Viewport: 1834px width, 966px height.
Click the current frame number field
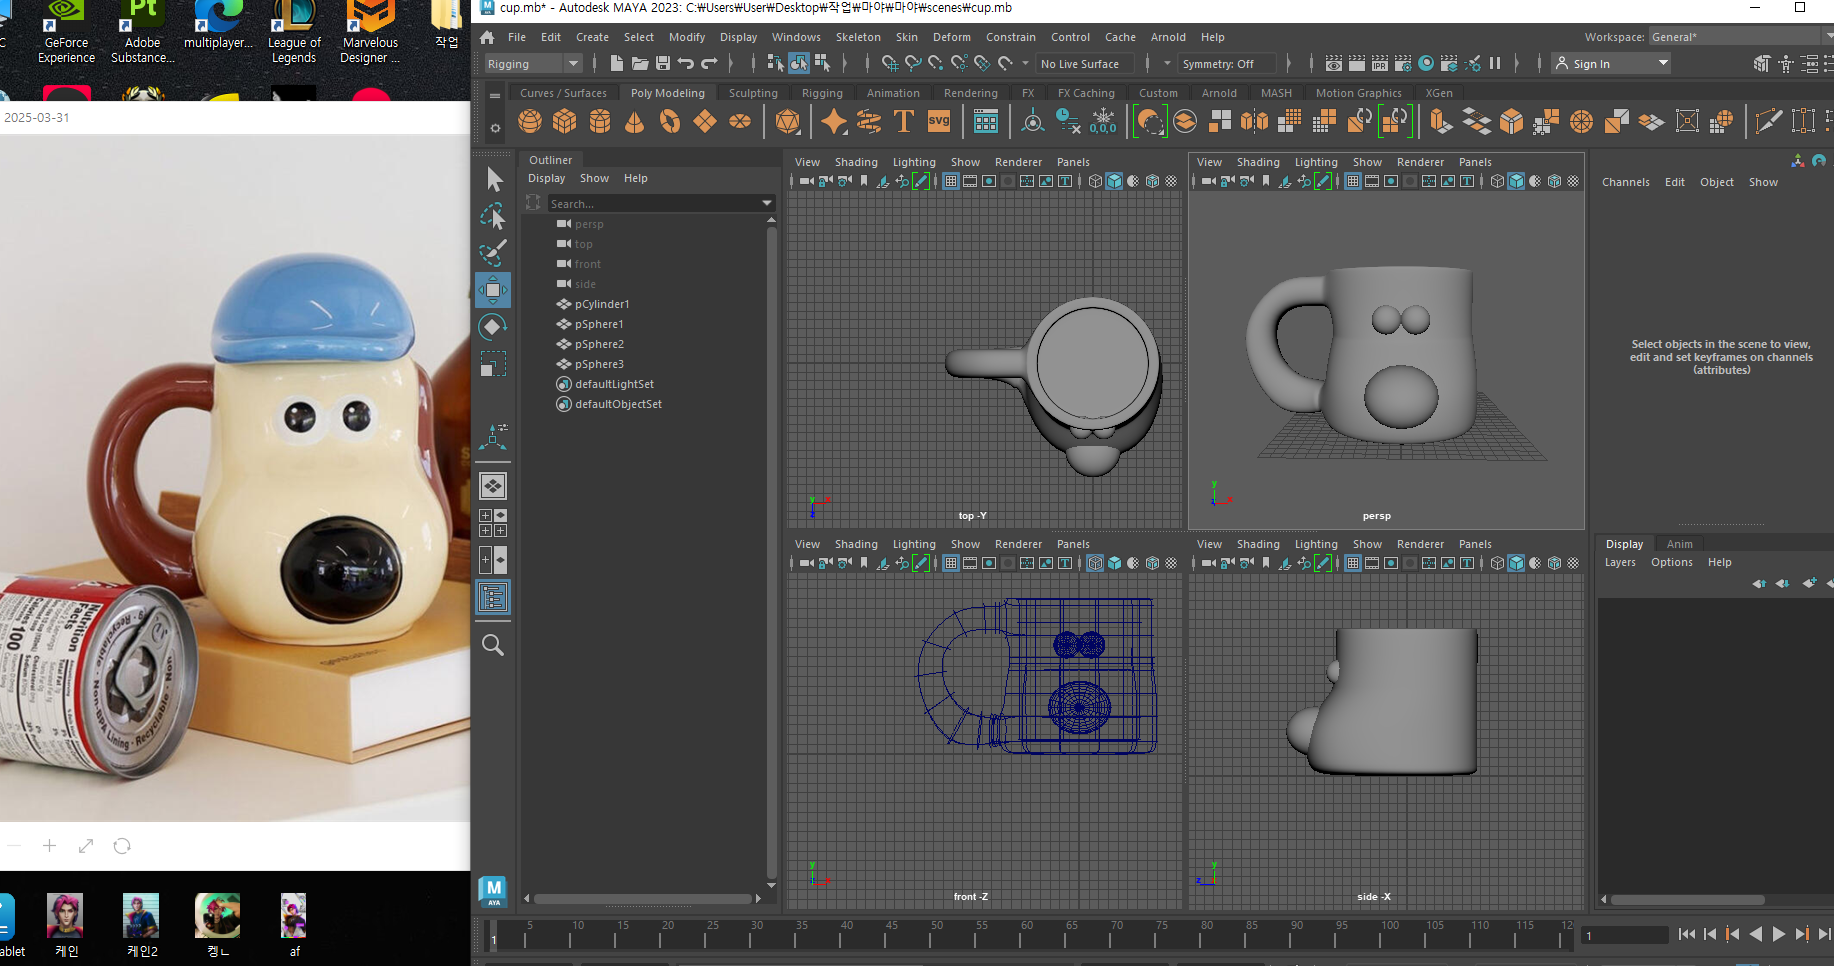pos(1625,936)
